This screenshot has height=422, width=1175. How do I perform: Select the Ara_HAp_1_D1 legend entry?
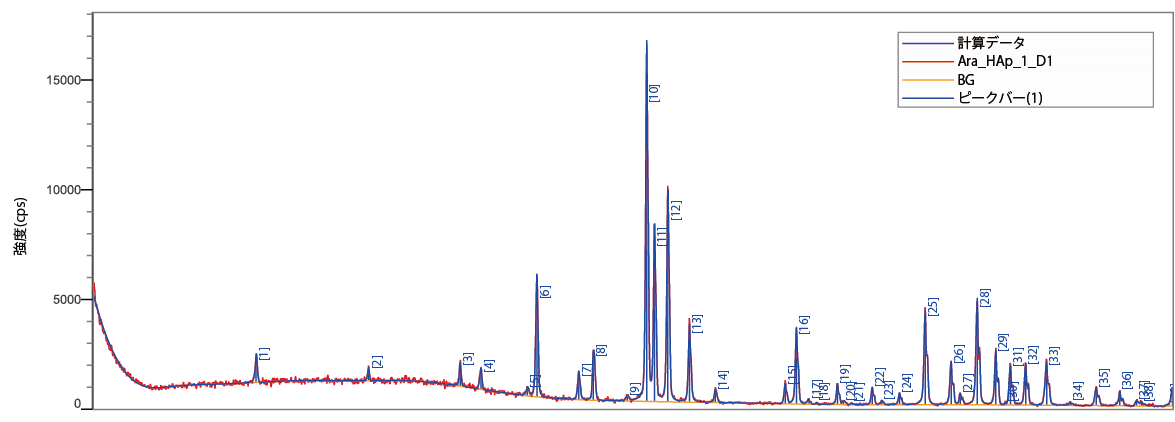tap(1004, 61)
